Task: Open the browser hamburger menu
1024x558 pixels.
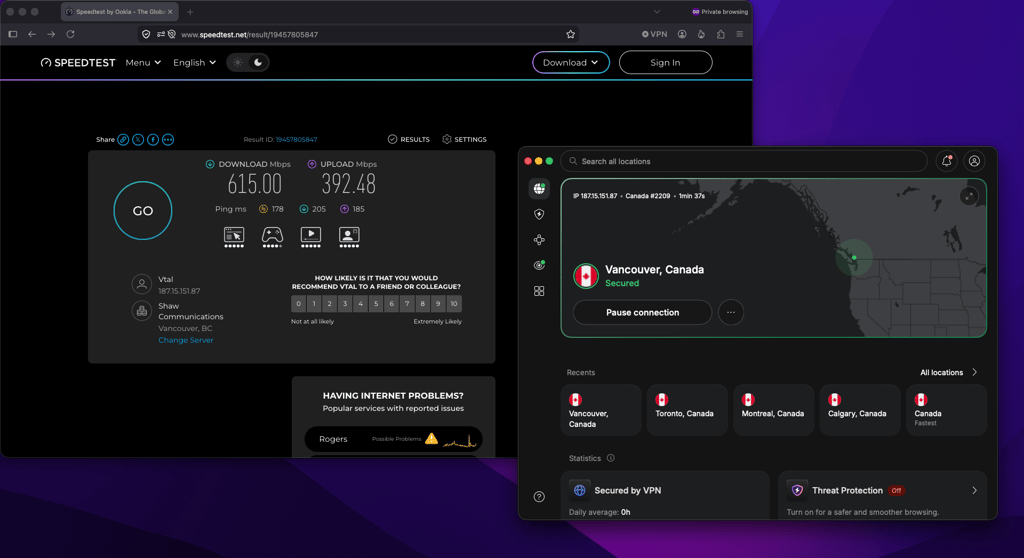Action: [x=740, y=34]
